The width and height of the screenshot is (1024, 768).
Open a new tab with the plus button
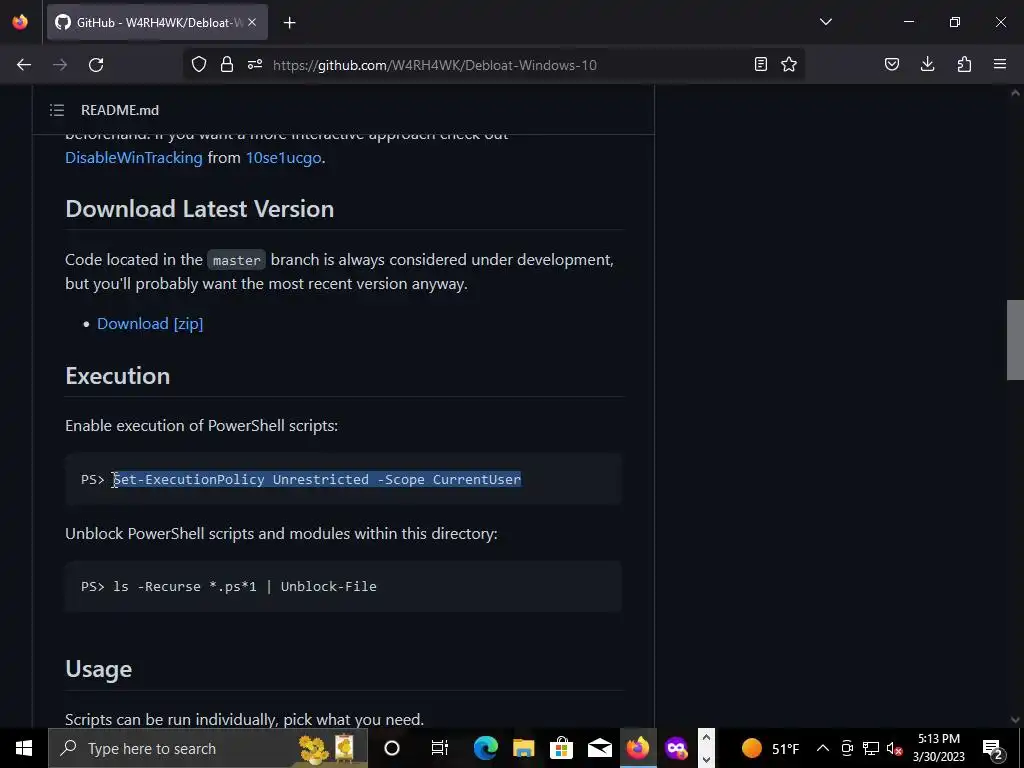coord(290,23)
